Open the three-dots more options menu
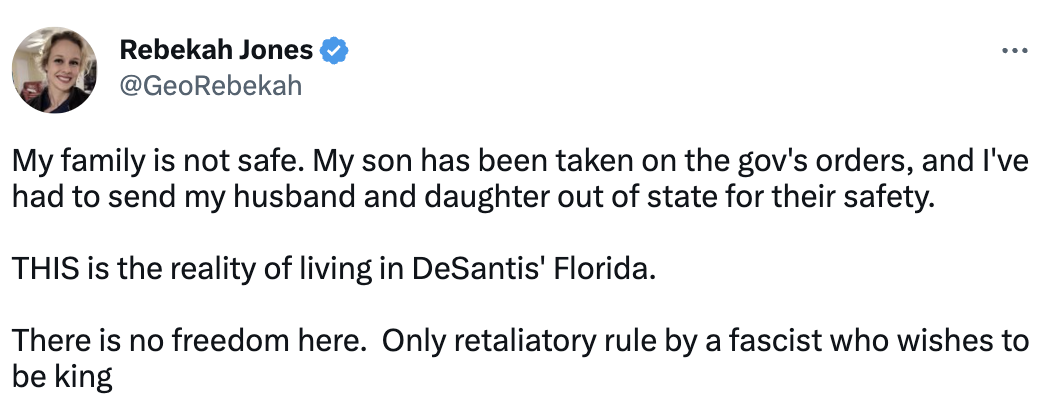This screenshot has width=1052, height=411. tap(1014, 50)
